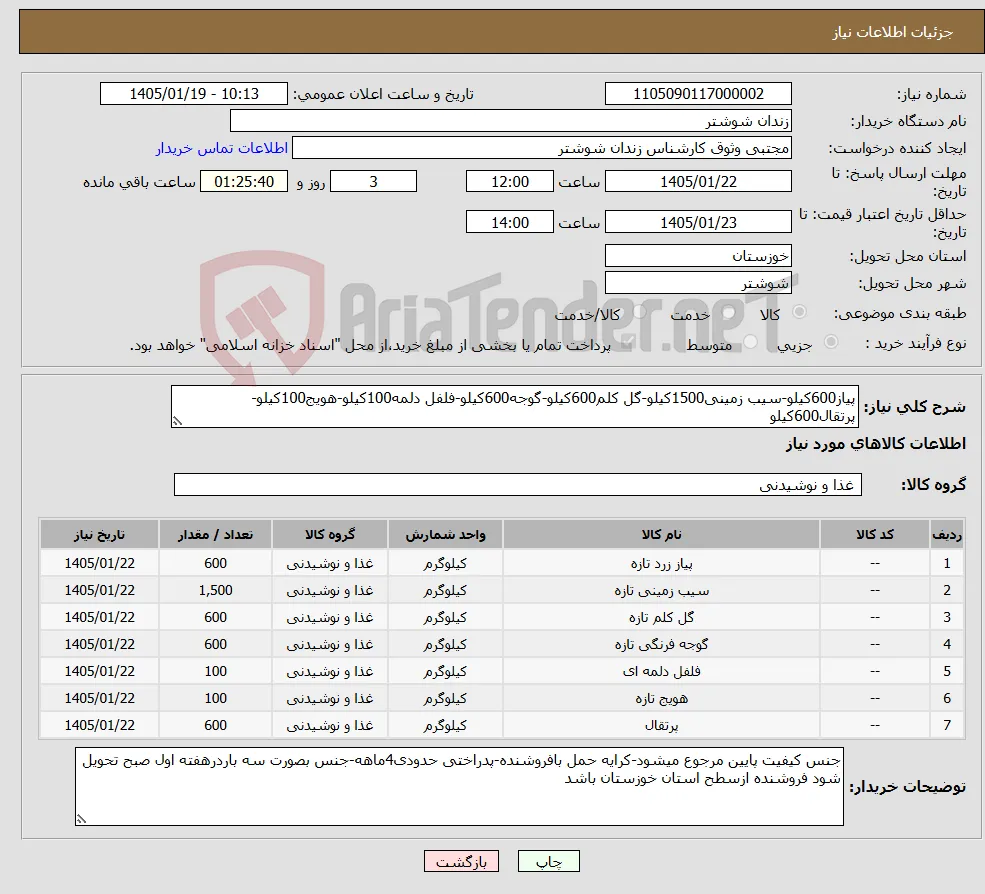This screenshot has height=894, width=985.
Task: Click the گروه کالا column header
Action: pos(330,535)
